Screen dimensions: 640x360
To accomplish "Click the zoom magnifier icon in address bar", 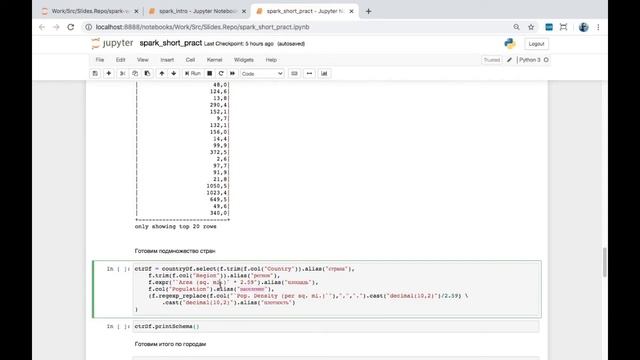I will (x=516, y=27).
